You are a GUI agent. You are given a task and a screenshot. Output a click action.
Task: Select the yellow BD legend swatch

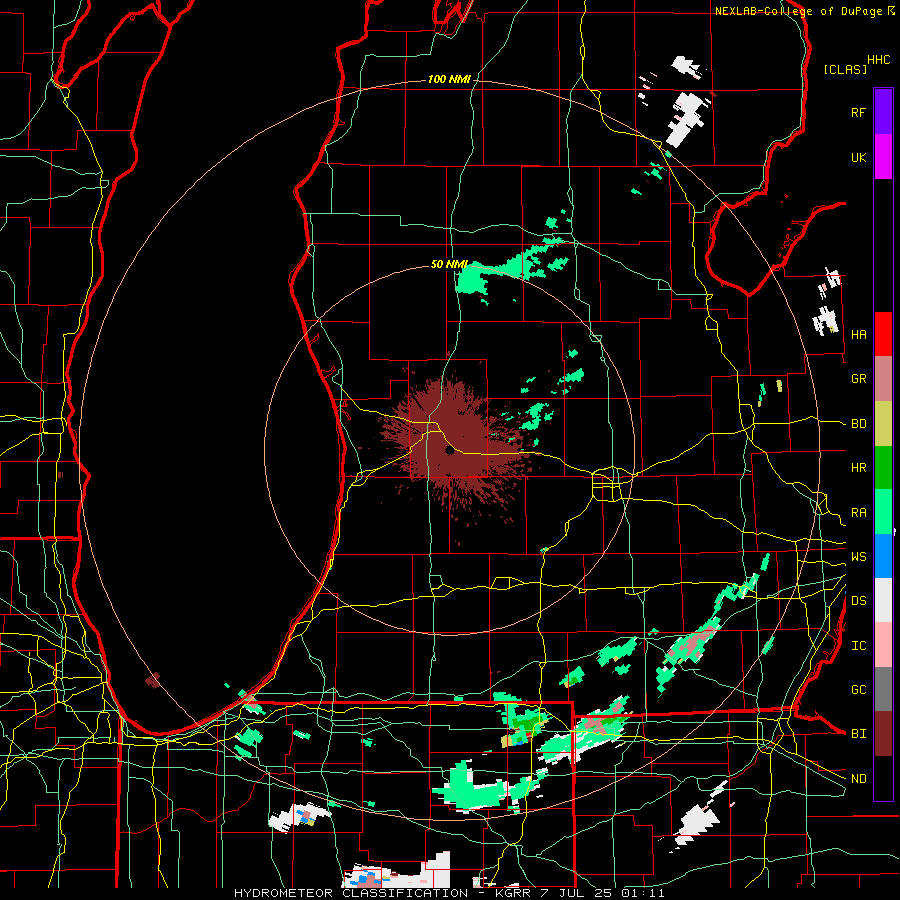tap(883, 424)
